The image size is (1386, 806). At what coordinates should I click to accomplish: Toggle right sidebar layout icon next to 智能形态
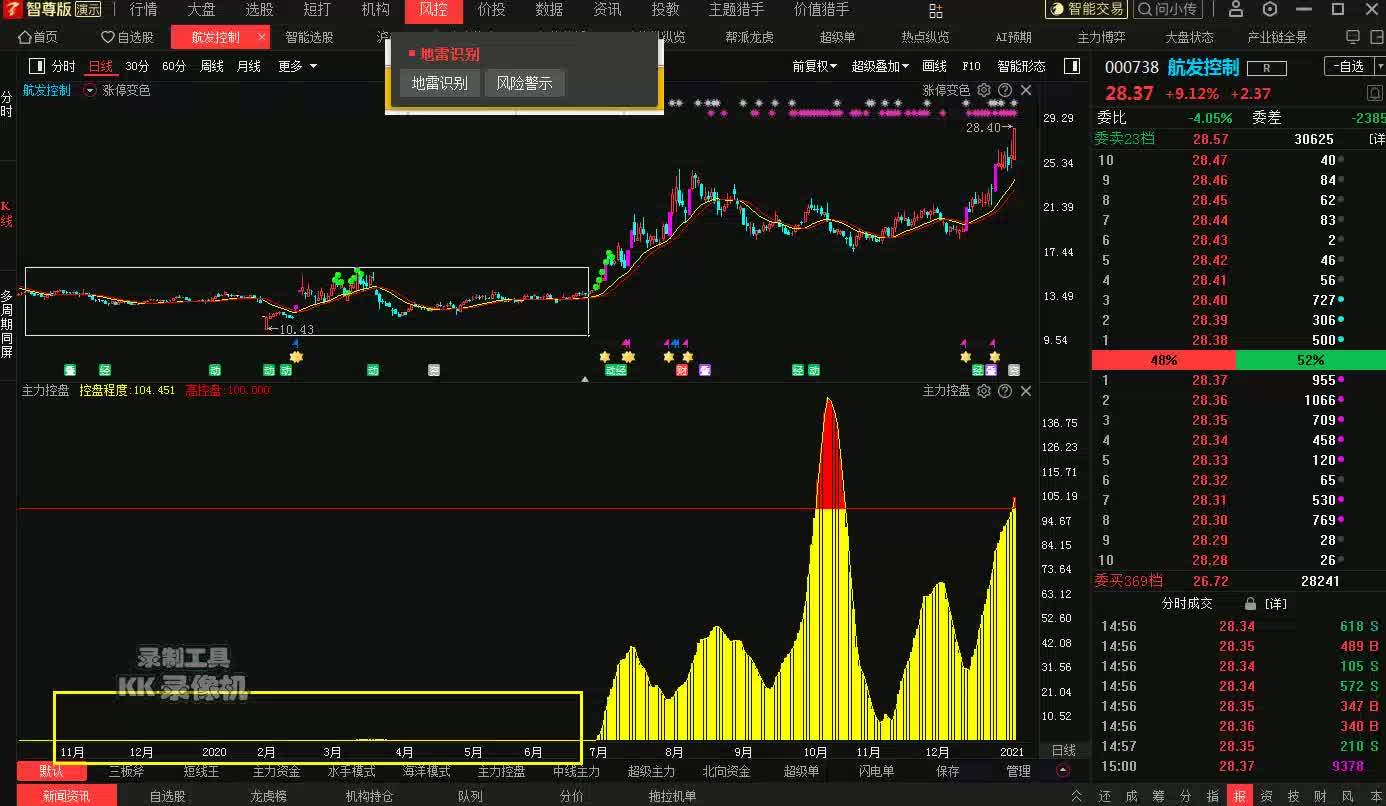[x=1072, y=66]
